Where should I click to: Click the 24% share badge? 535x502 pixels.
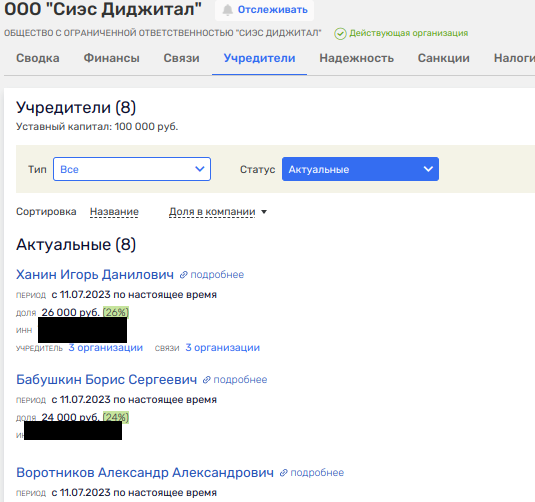point(116,417)
